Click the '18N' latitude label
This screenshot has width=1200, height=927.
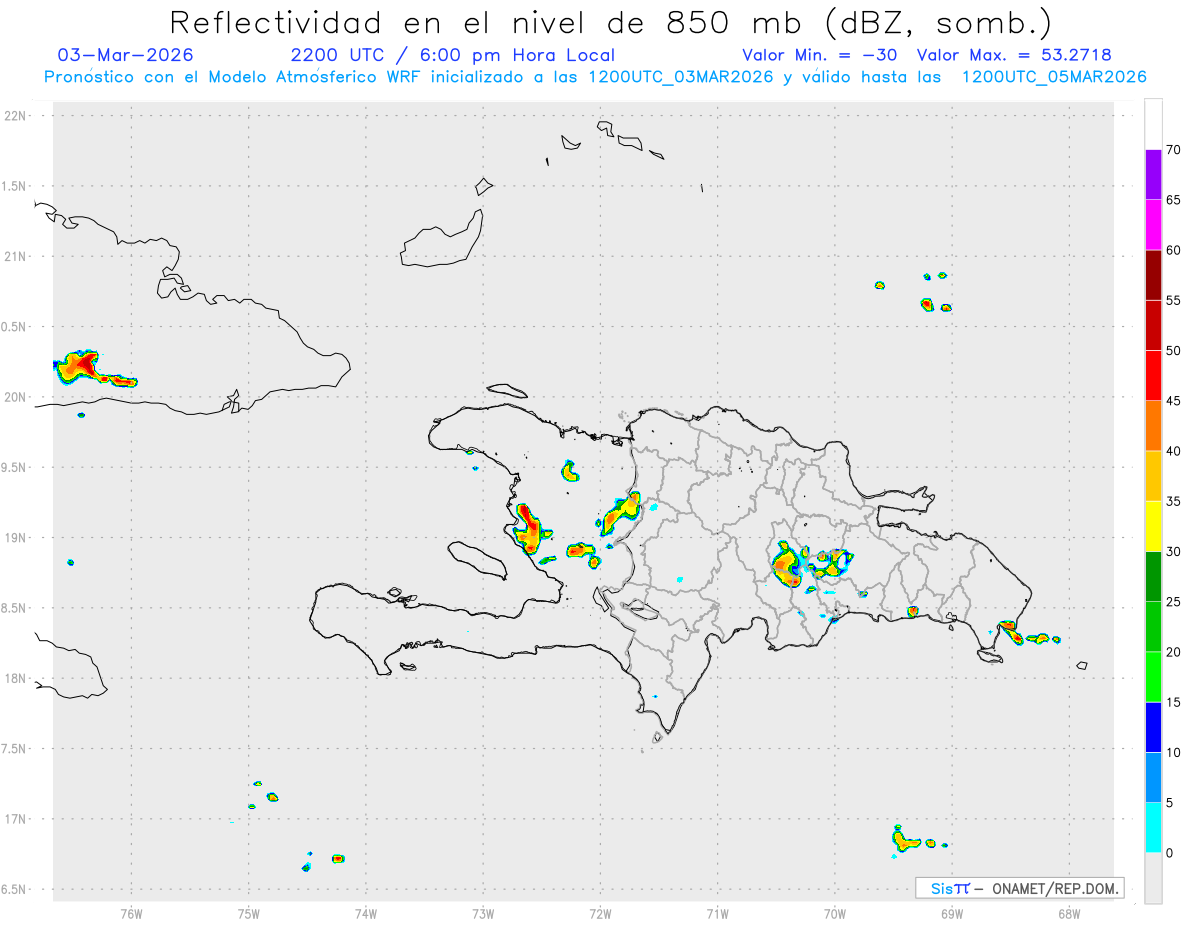[17, 678]
